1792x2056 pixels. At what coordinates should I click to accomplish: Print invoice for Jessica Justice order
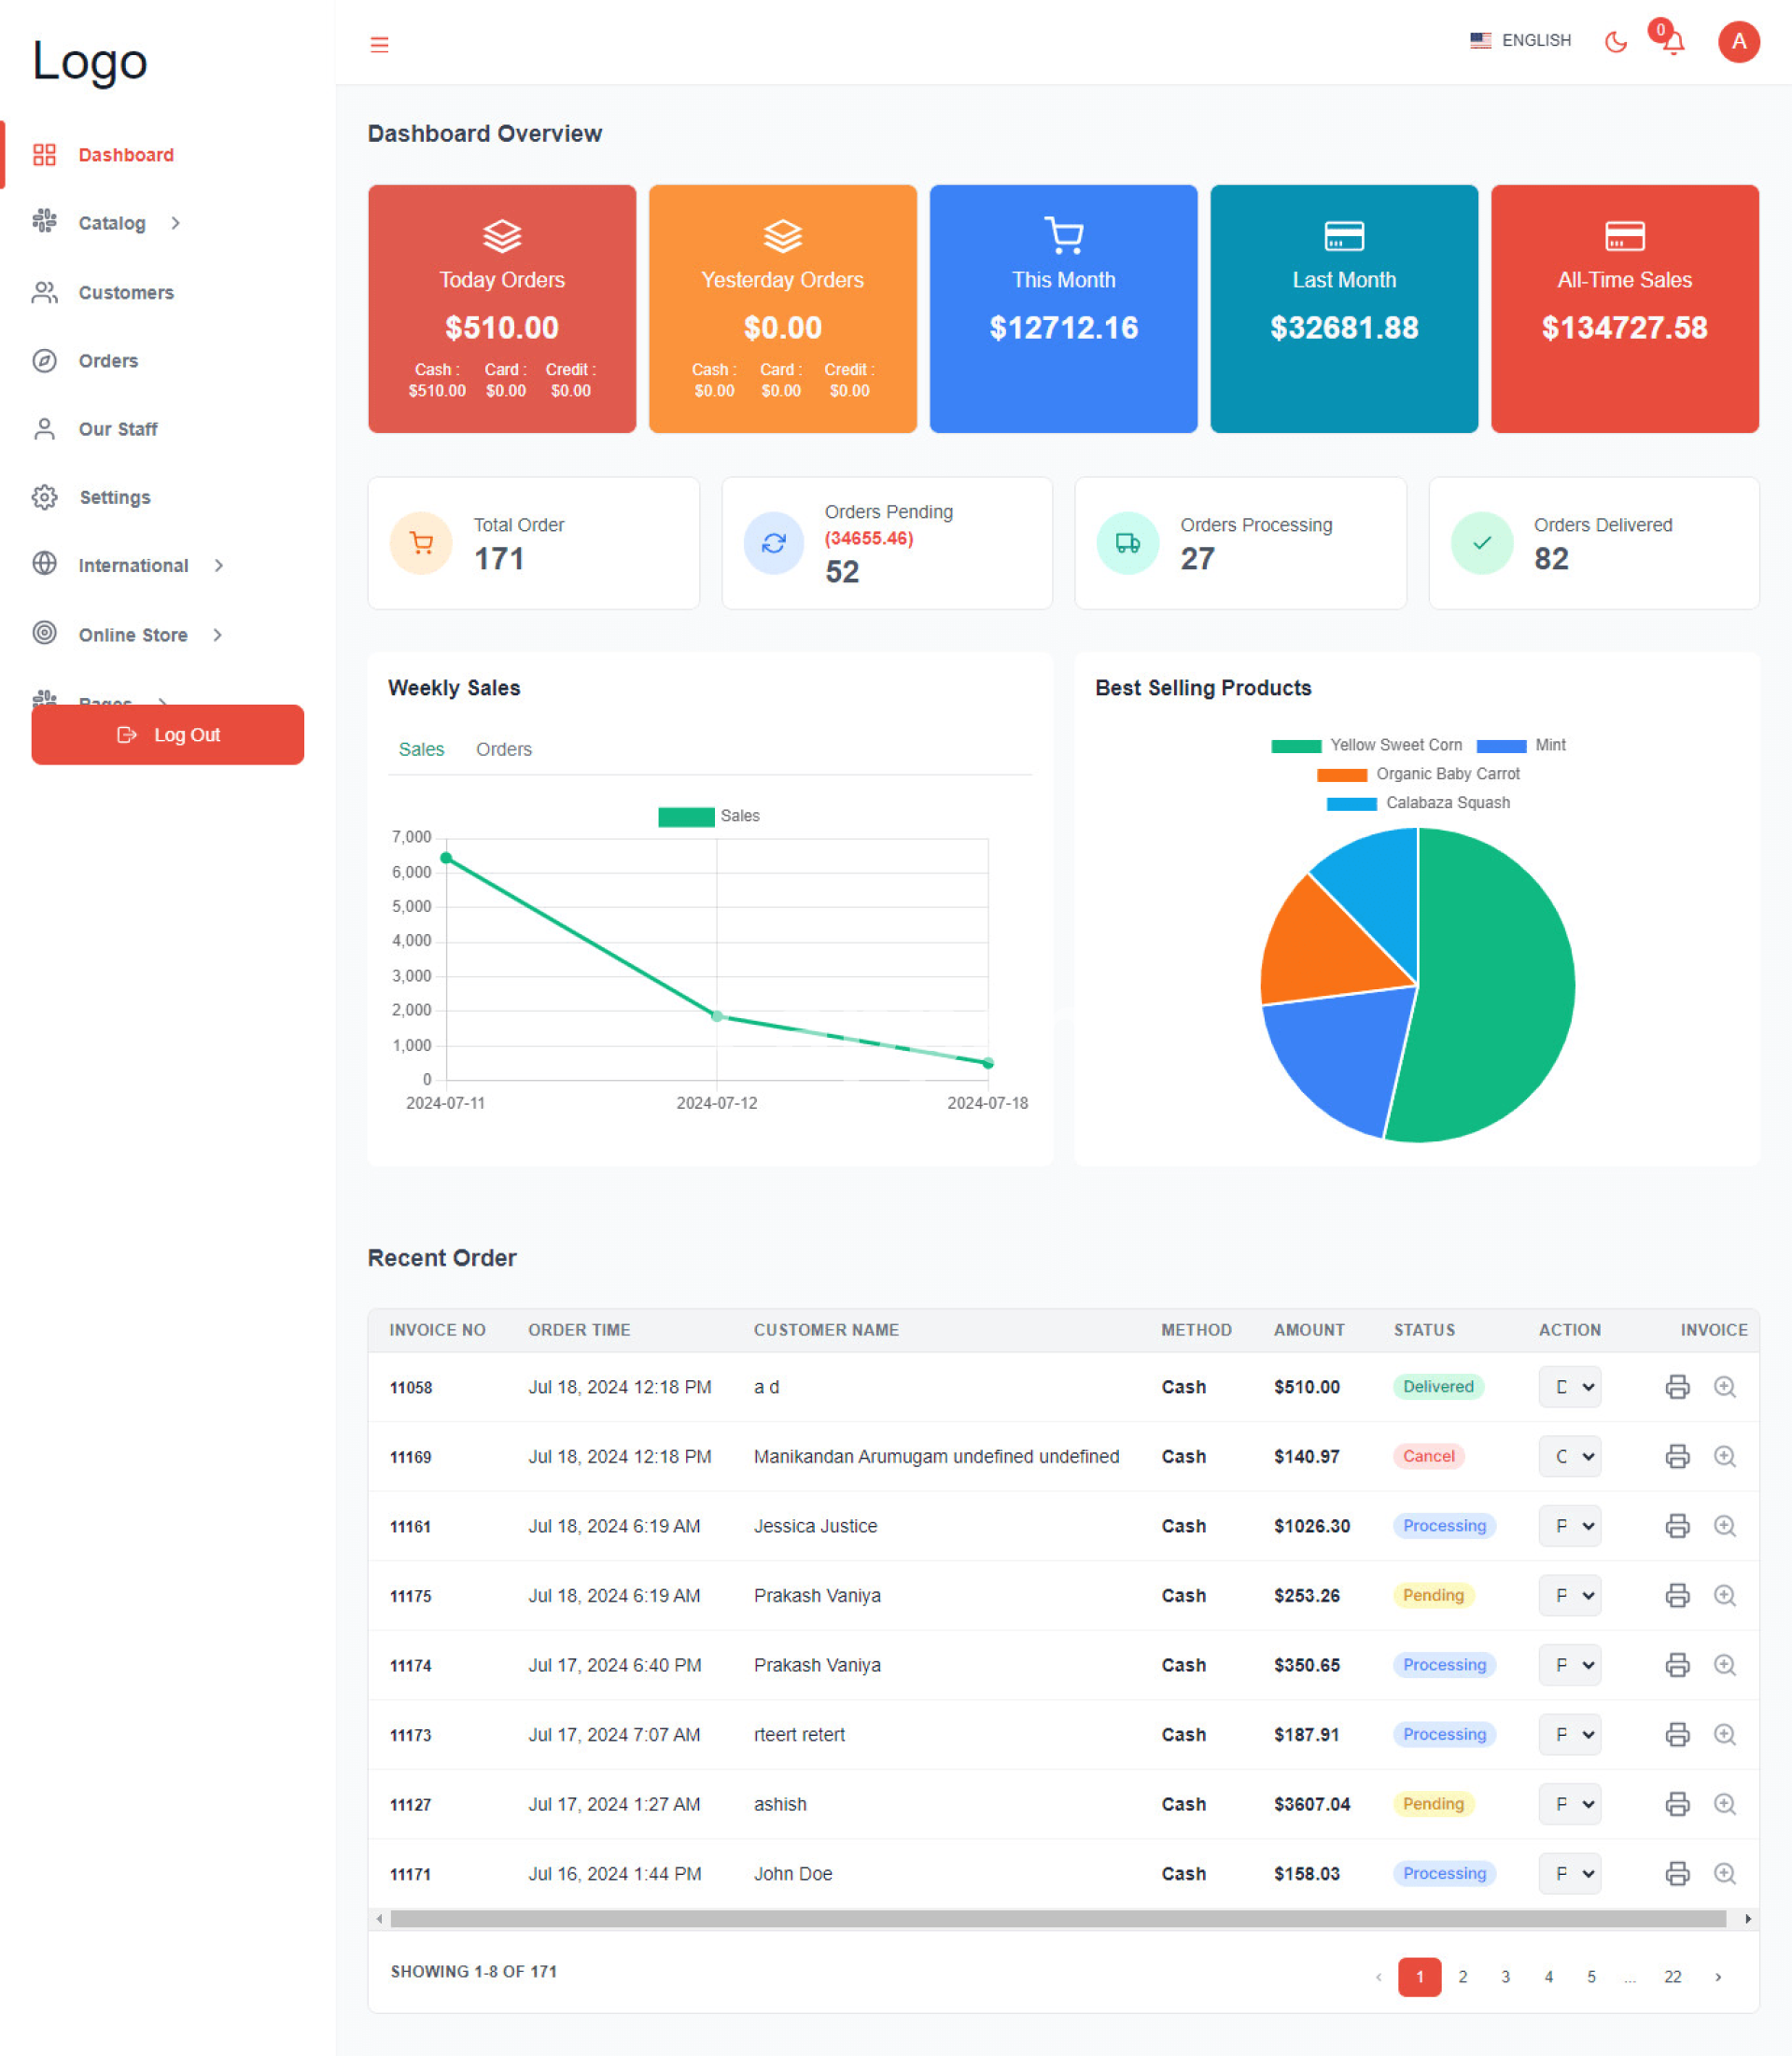tap(1677, 1526)
